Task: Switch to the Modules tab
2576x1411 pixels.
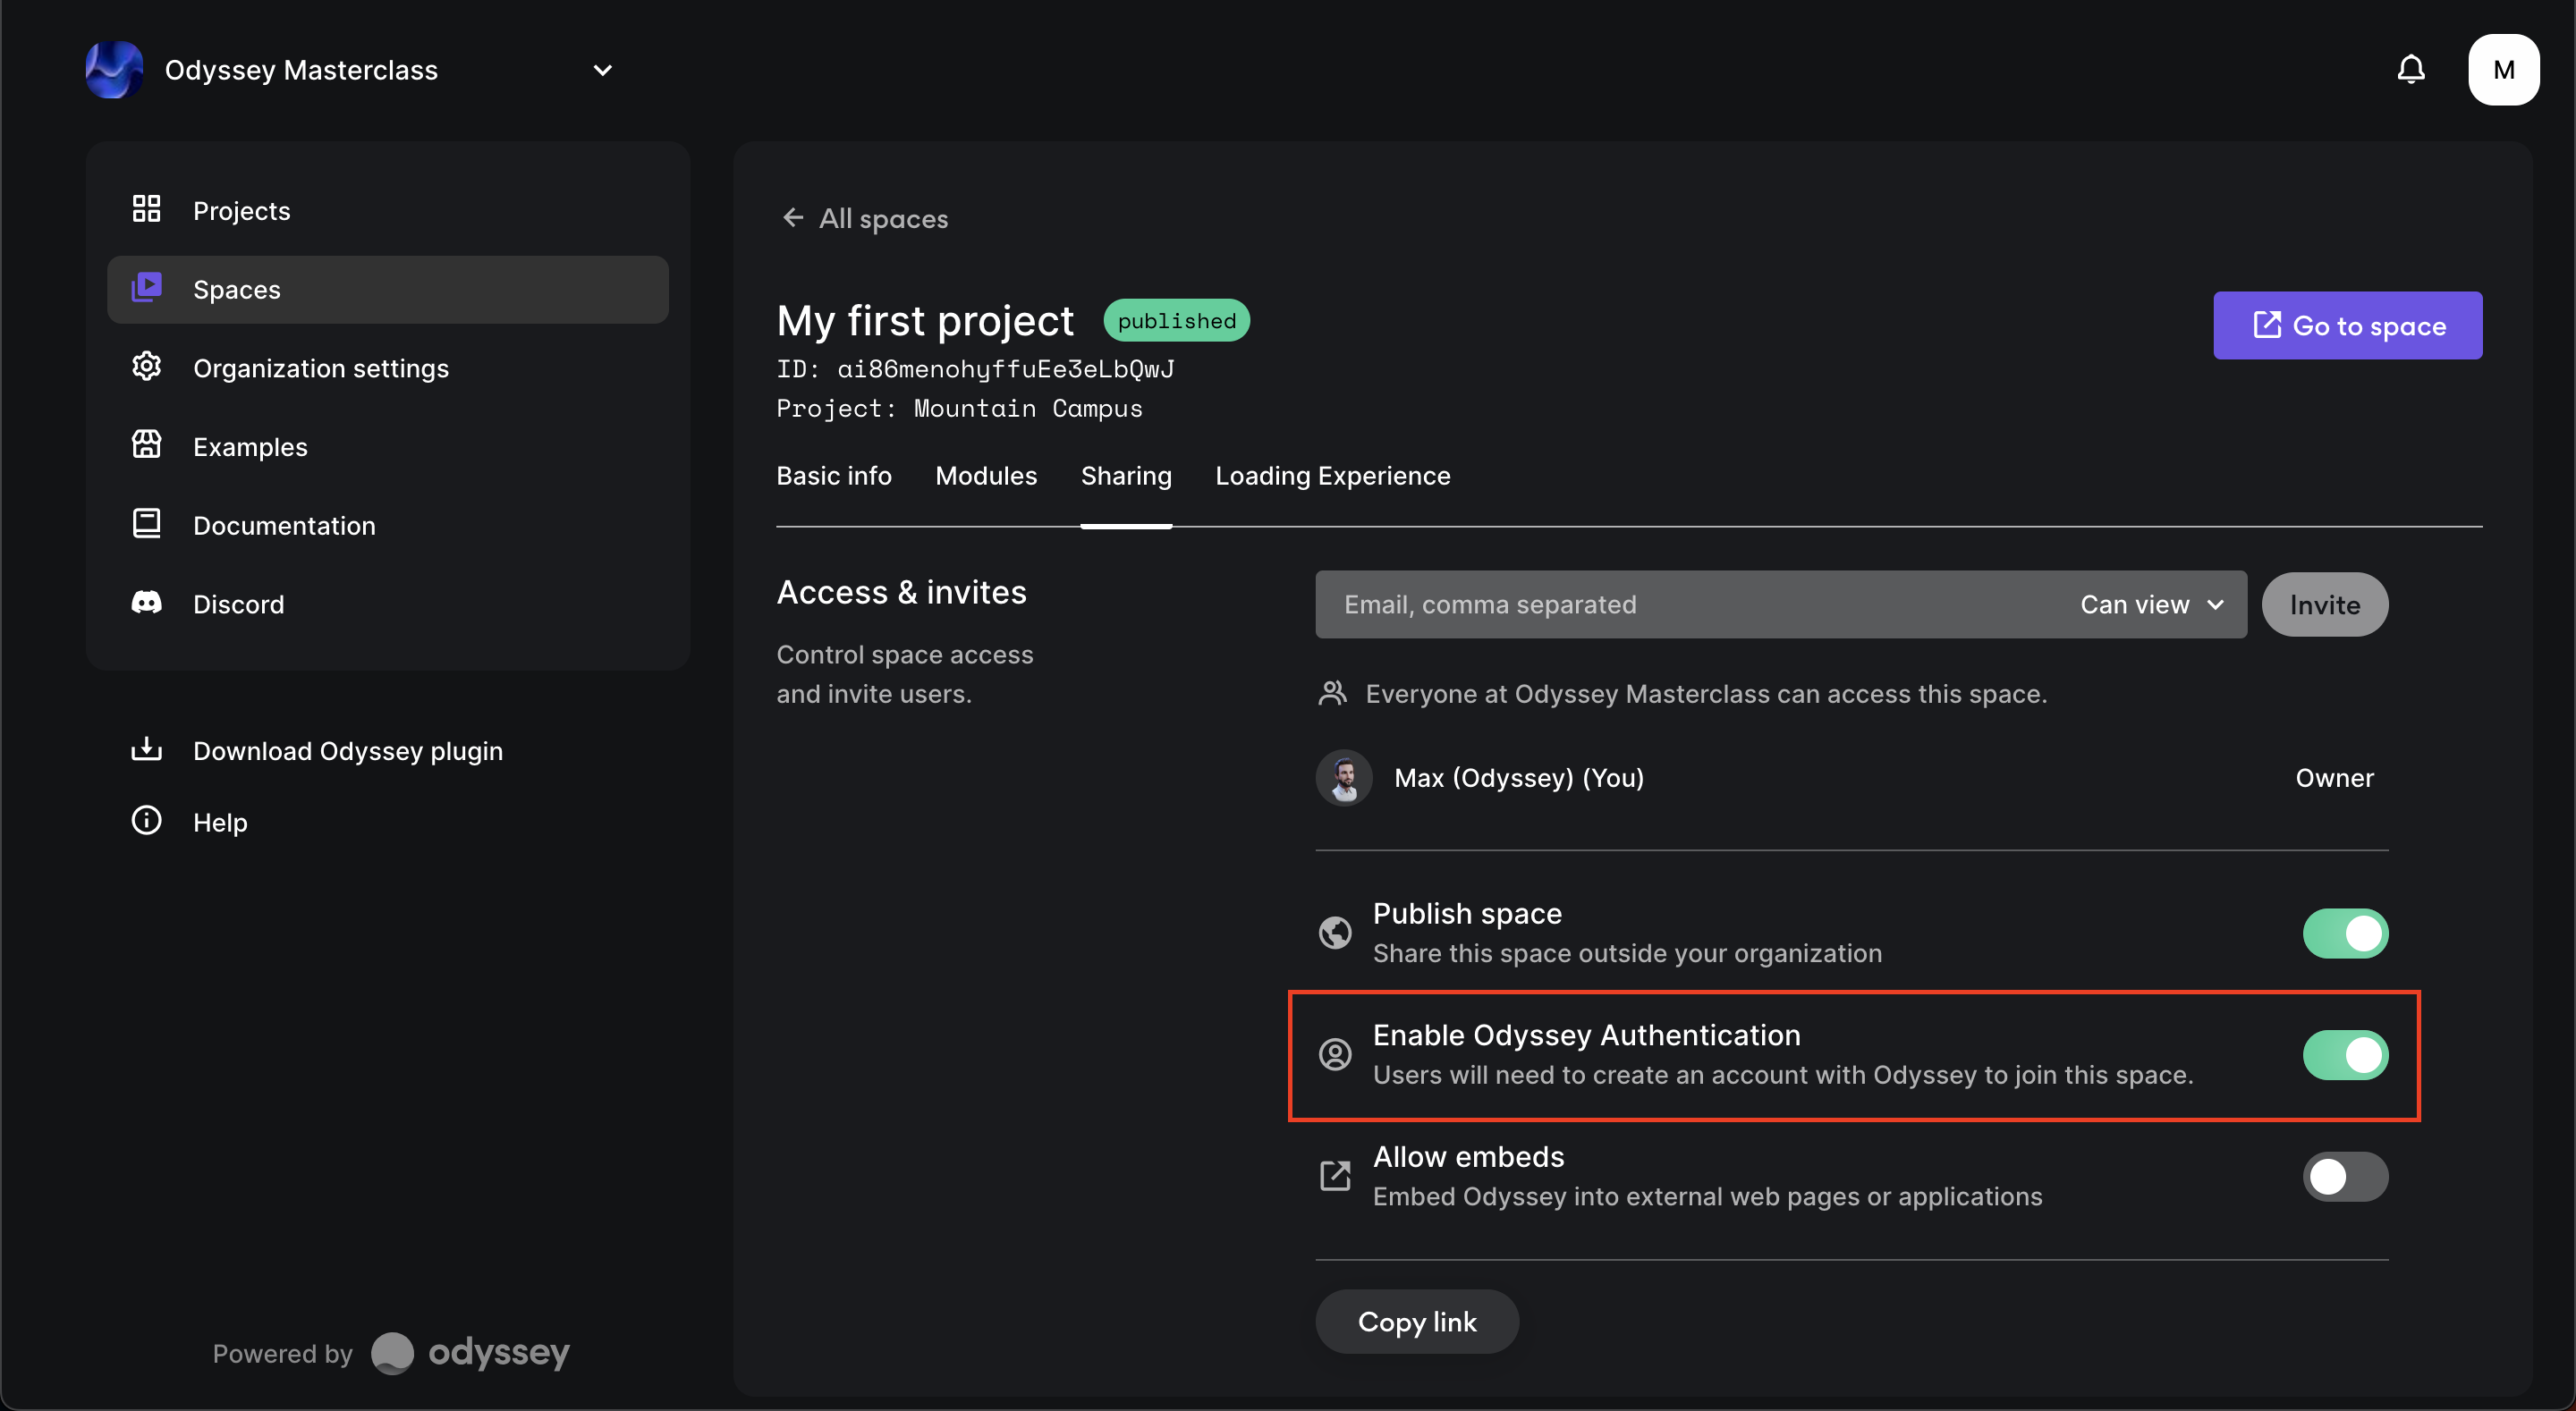Action: 986,476
